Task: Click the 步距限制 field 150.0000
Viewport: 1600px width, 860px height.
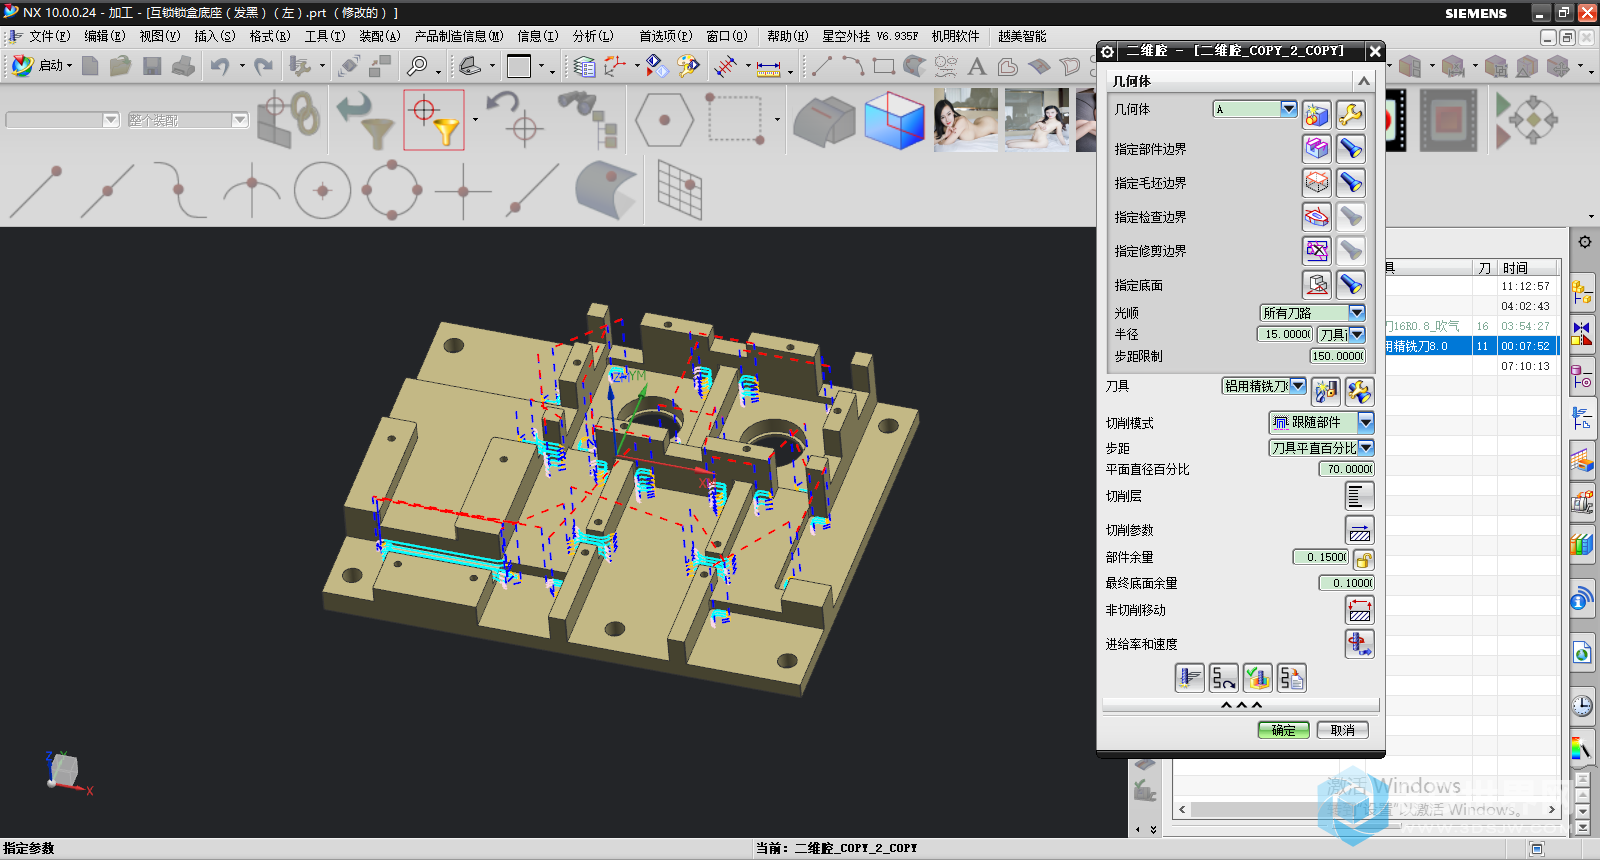Action: (x=1338, y=356)
